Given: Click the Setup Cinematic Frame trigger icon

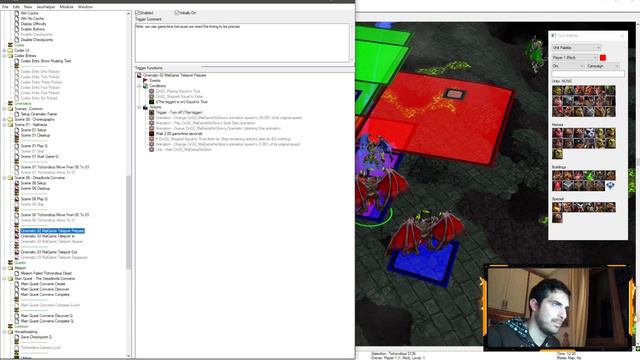Looking at the screenshot, I should coord(17,114).
